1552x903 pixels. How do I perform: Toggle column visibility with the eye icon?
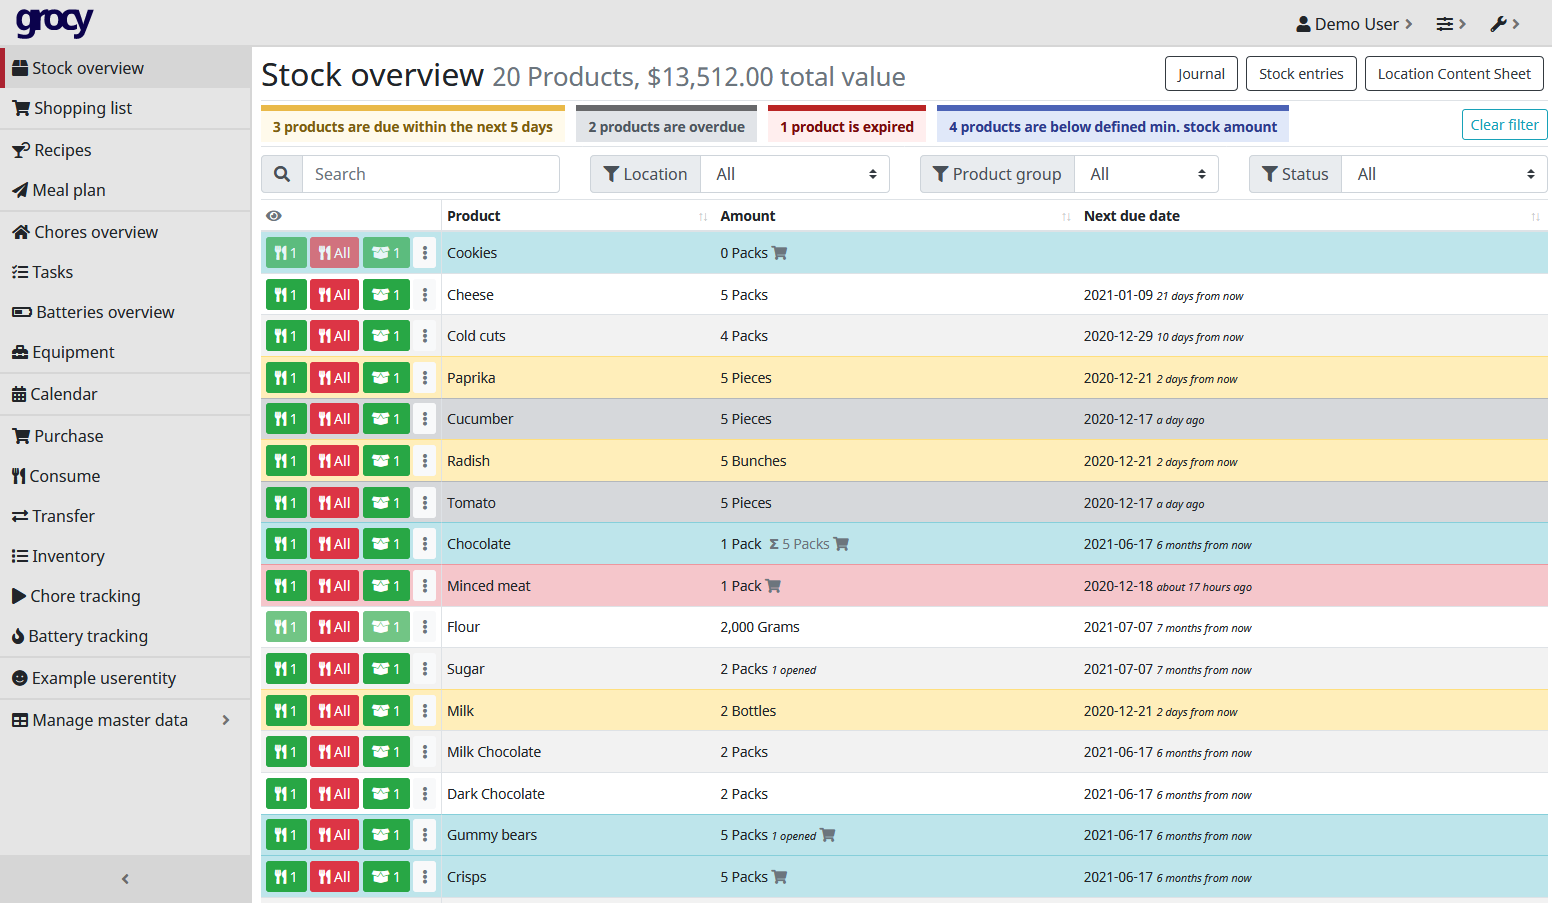point(274,216)
